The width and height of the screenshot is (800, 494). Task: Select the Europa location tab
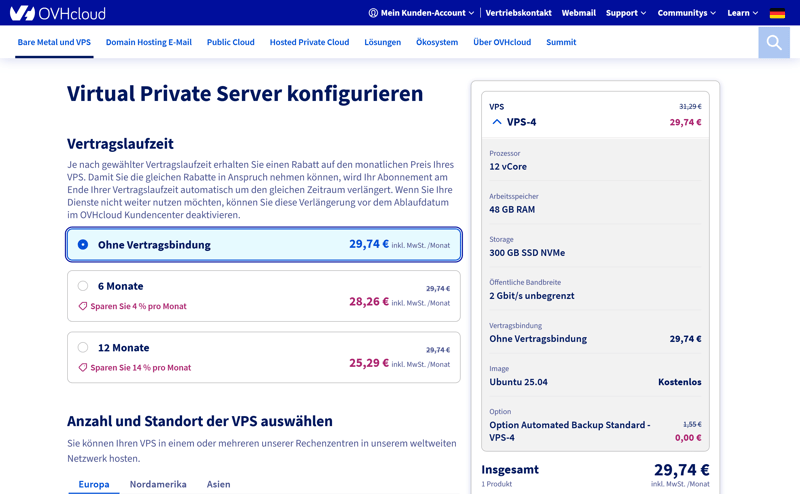[x=94, y=484]
